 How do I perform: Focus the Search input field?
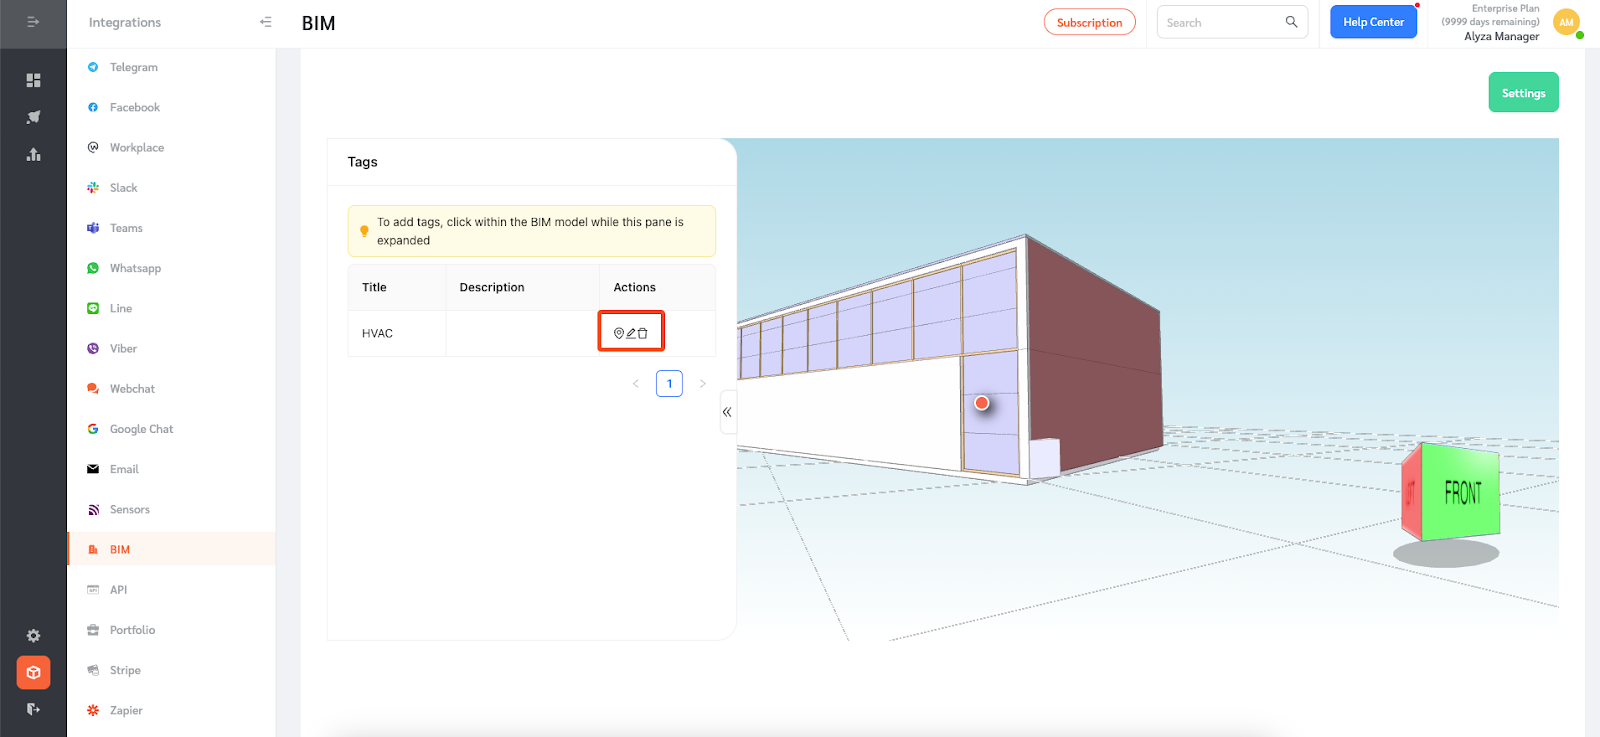(1220, 22)
